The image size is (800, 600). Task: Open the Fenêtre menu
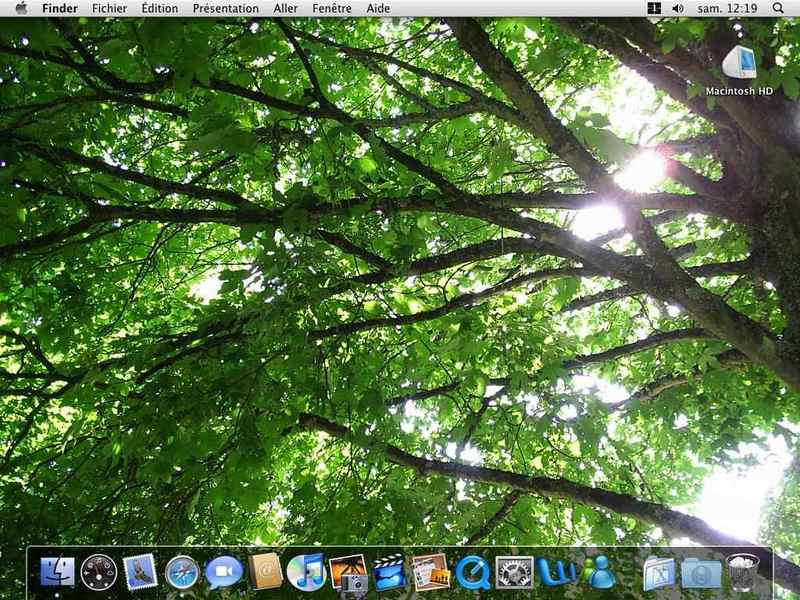pos(332,9)
